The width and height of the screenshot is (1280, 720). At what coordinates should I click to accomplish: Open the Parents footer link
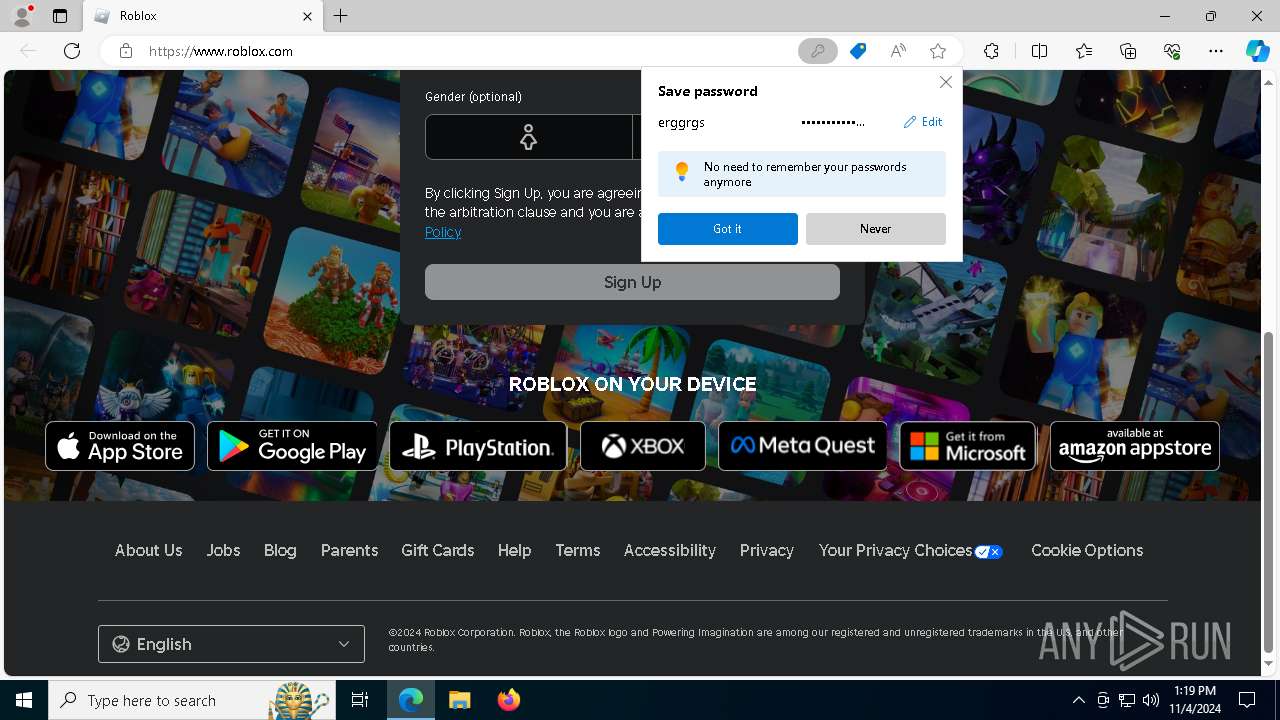point(349,550)
